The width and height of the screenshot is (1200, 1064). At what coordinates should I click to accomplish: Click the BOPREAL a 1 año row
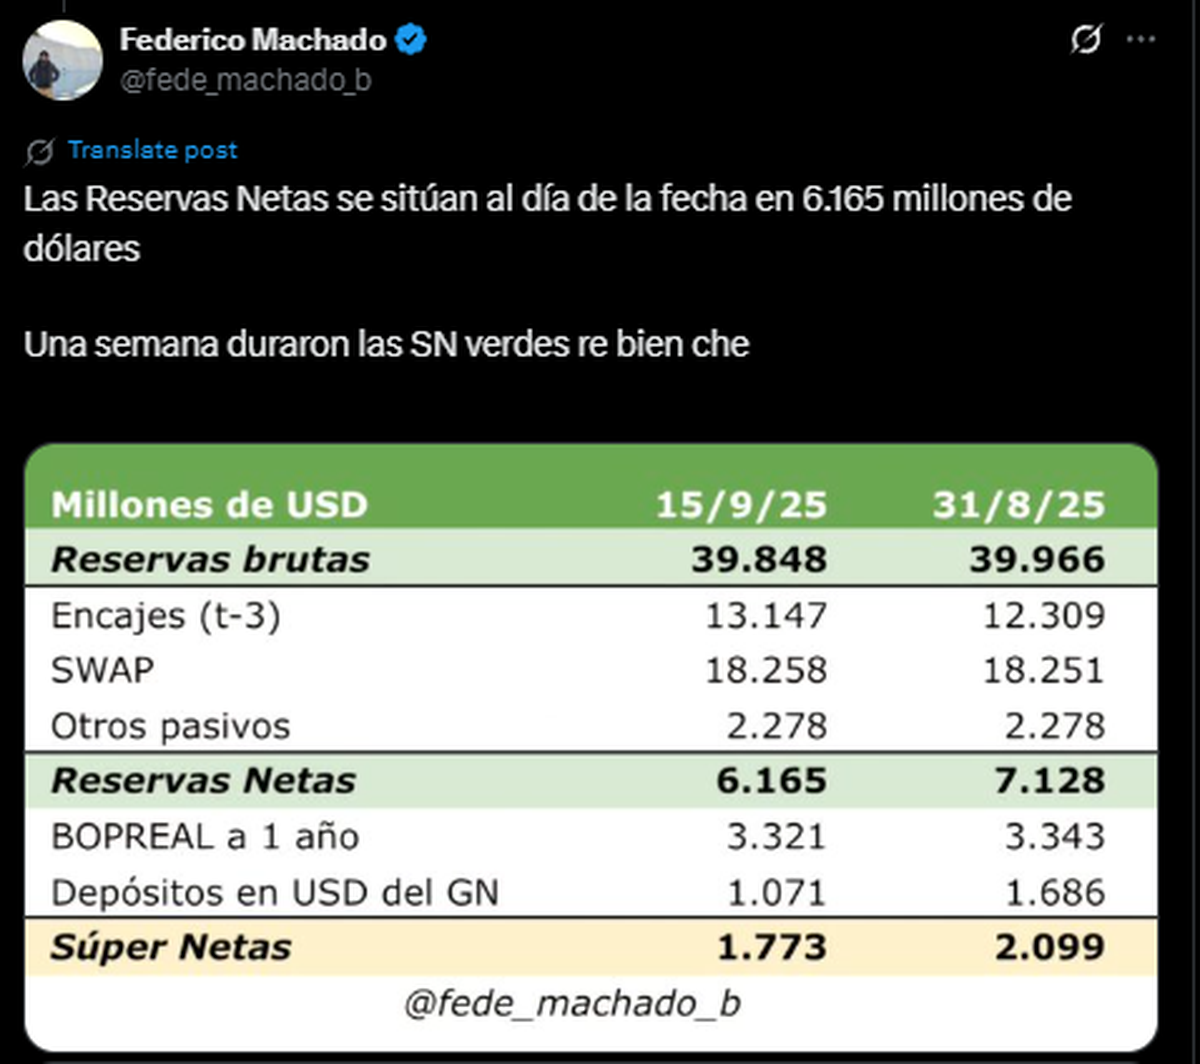205,836
